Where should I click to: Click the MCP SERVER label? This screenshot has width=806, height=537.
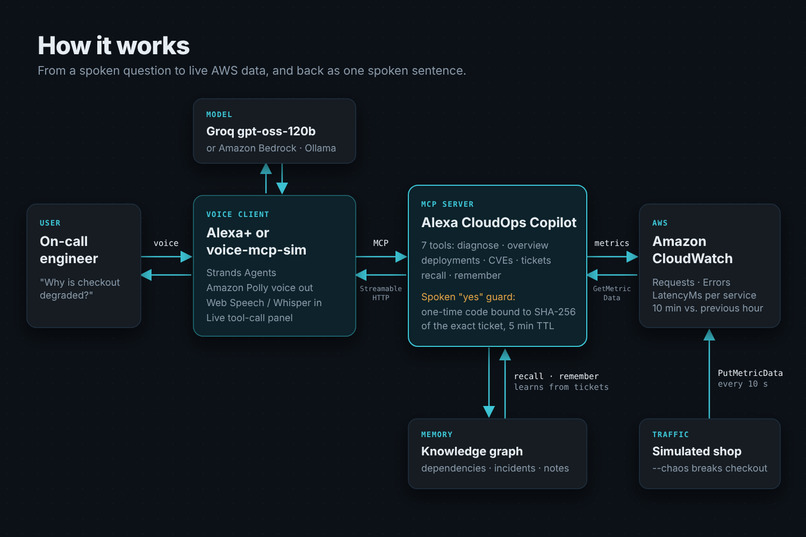pos(447,204)
